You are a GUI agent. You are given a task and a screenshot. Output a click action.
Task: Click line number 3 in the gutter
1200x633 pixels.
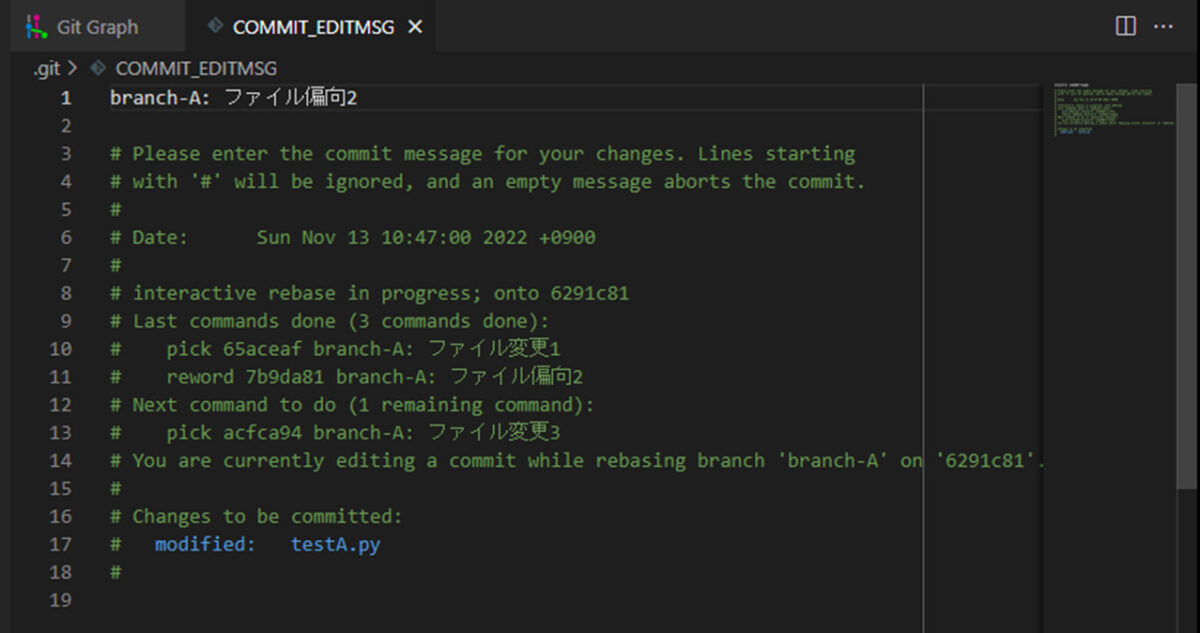[x=65, y=154]
